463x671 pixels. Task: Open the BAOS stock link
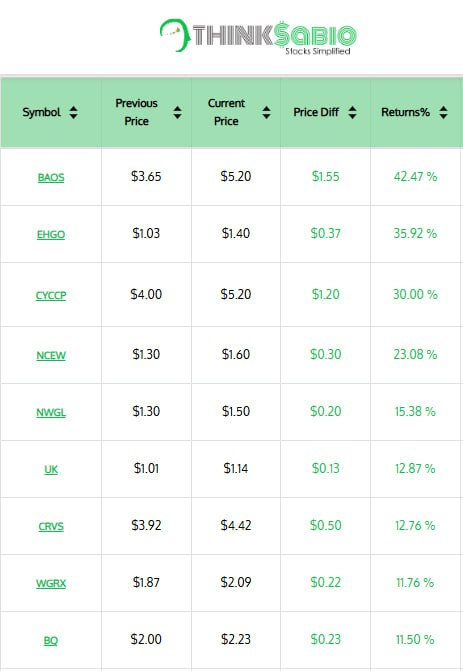click(x=51, y=177)
